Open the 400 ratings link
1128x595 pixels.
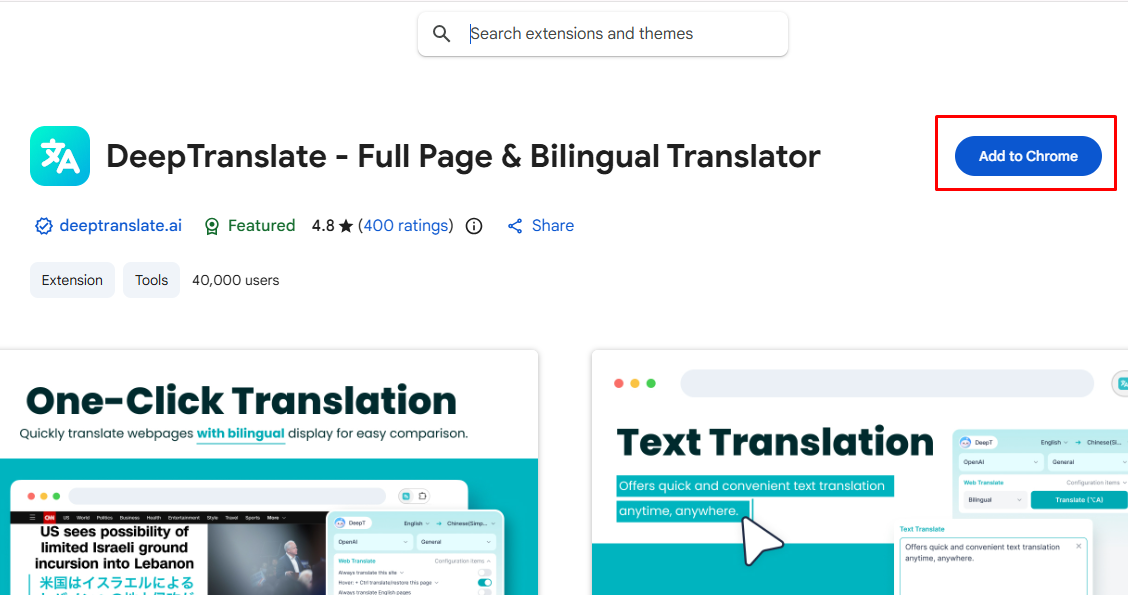pyautogui.click(x=406, y=226)
